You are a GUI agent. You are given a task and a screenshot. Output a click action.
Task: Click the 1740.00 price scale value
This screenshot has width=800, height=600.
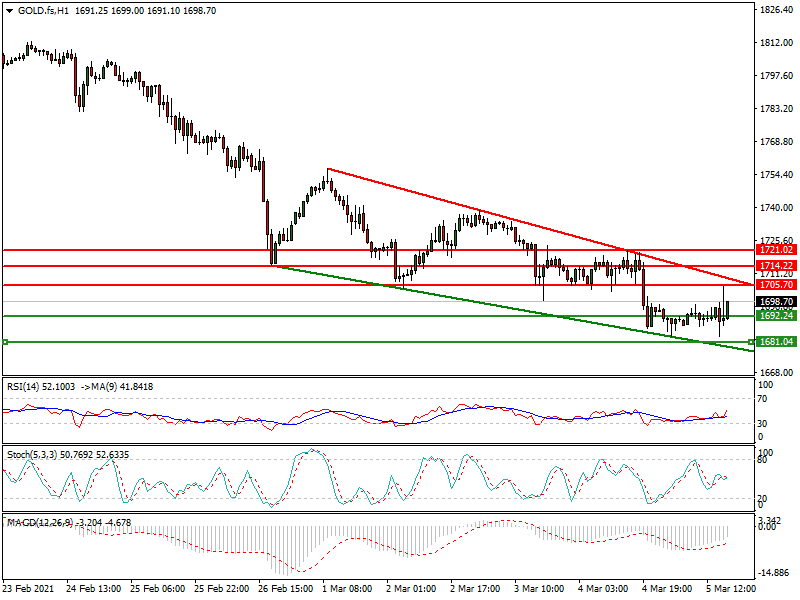coord(777,208)
